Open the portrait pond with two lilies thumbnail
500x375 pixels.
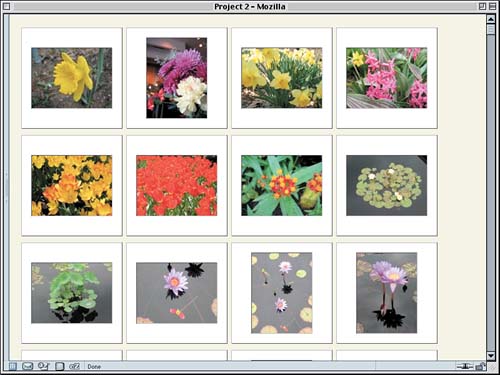click(x=282, y=293)
